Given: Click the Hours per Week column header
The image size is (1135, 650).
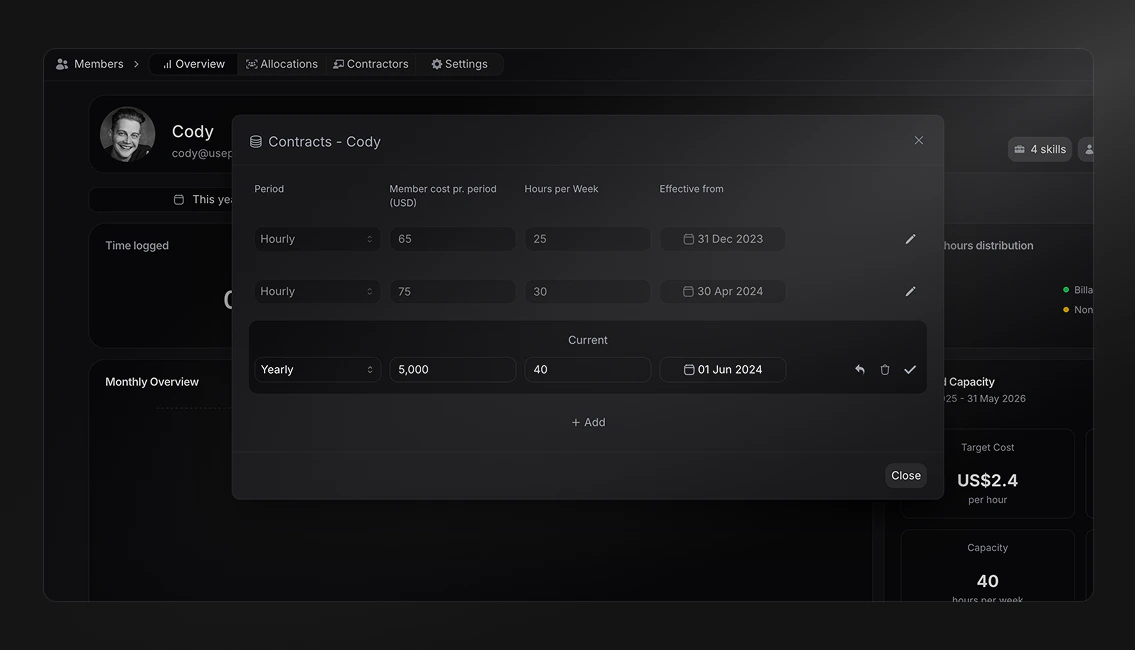Looking at the screenshot, I should coord(561,189).
